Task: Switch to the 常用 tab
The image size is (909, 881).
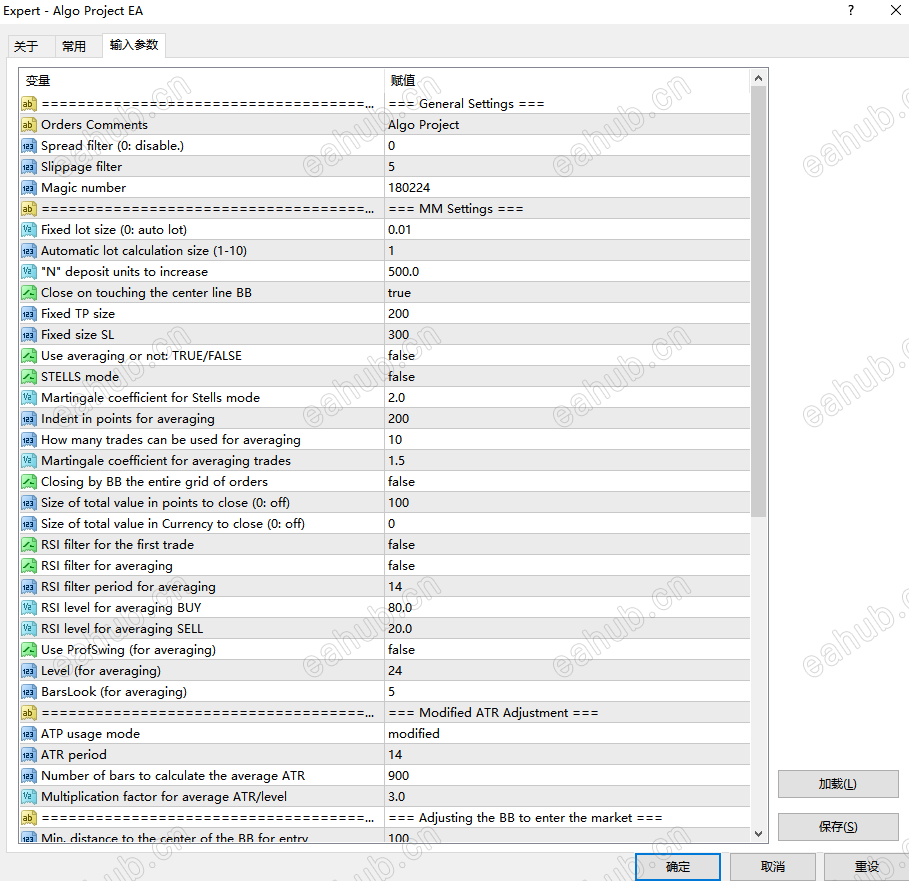Action: (74, 46)
